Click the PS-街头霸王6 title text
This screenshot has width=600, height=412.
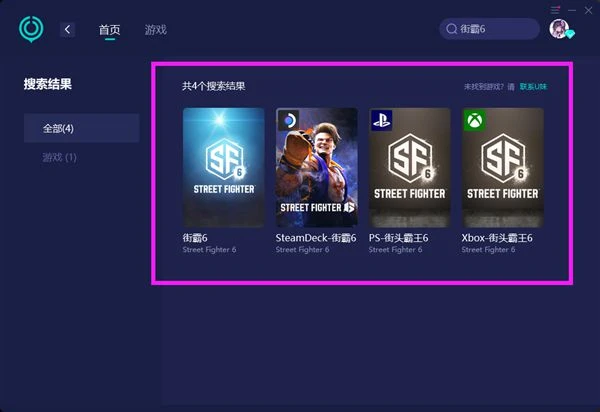point(398,238)
